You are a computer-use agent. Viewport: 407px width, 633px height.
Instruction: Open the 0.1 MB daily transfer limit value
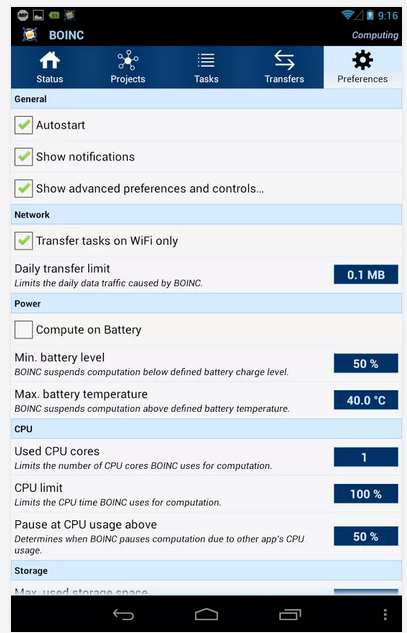[x=366, y=275]
